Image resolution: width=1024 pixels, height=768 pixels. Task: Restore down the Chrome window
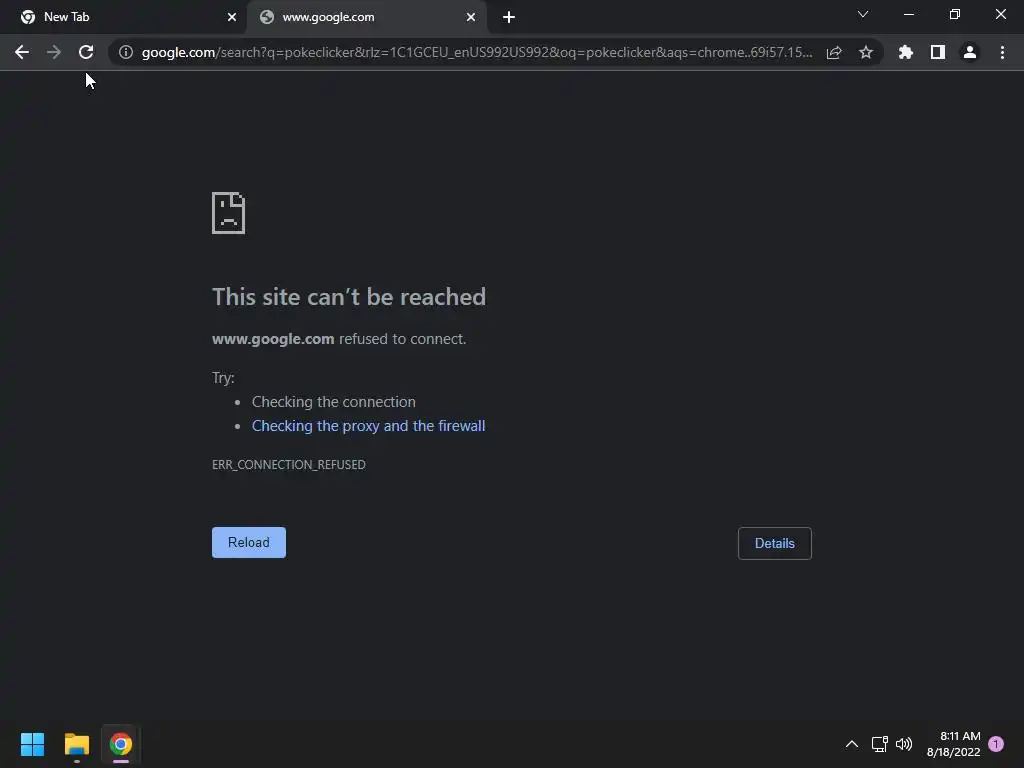[955, 14]
